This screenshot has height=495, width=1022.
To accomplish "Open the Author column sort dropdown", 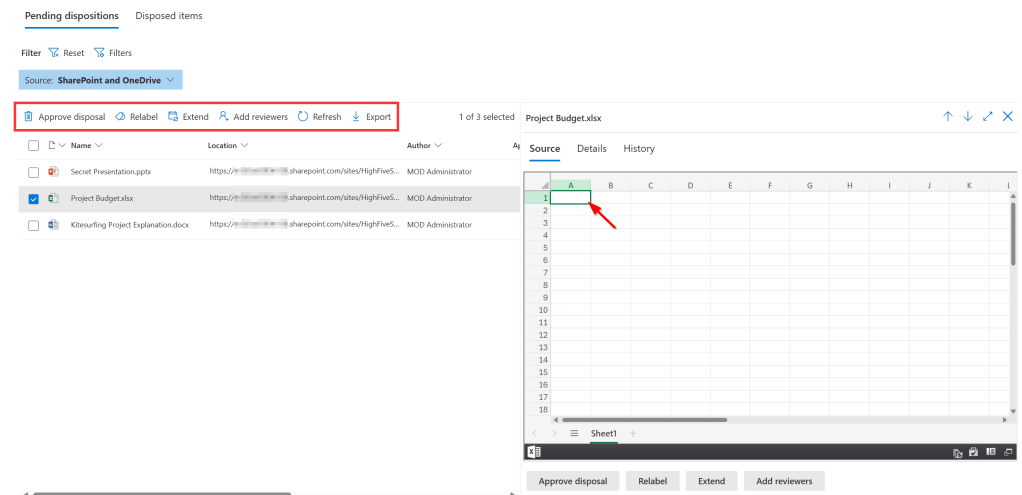I will pos(438,146).
